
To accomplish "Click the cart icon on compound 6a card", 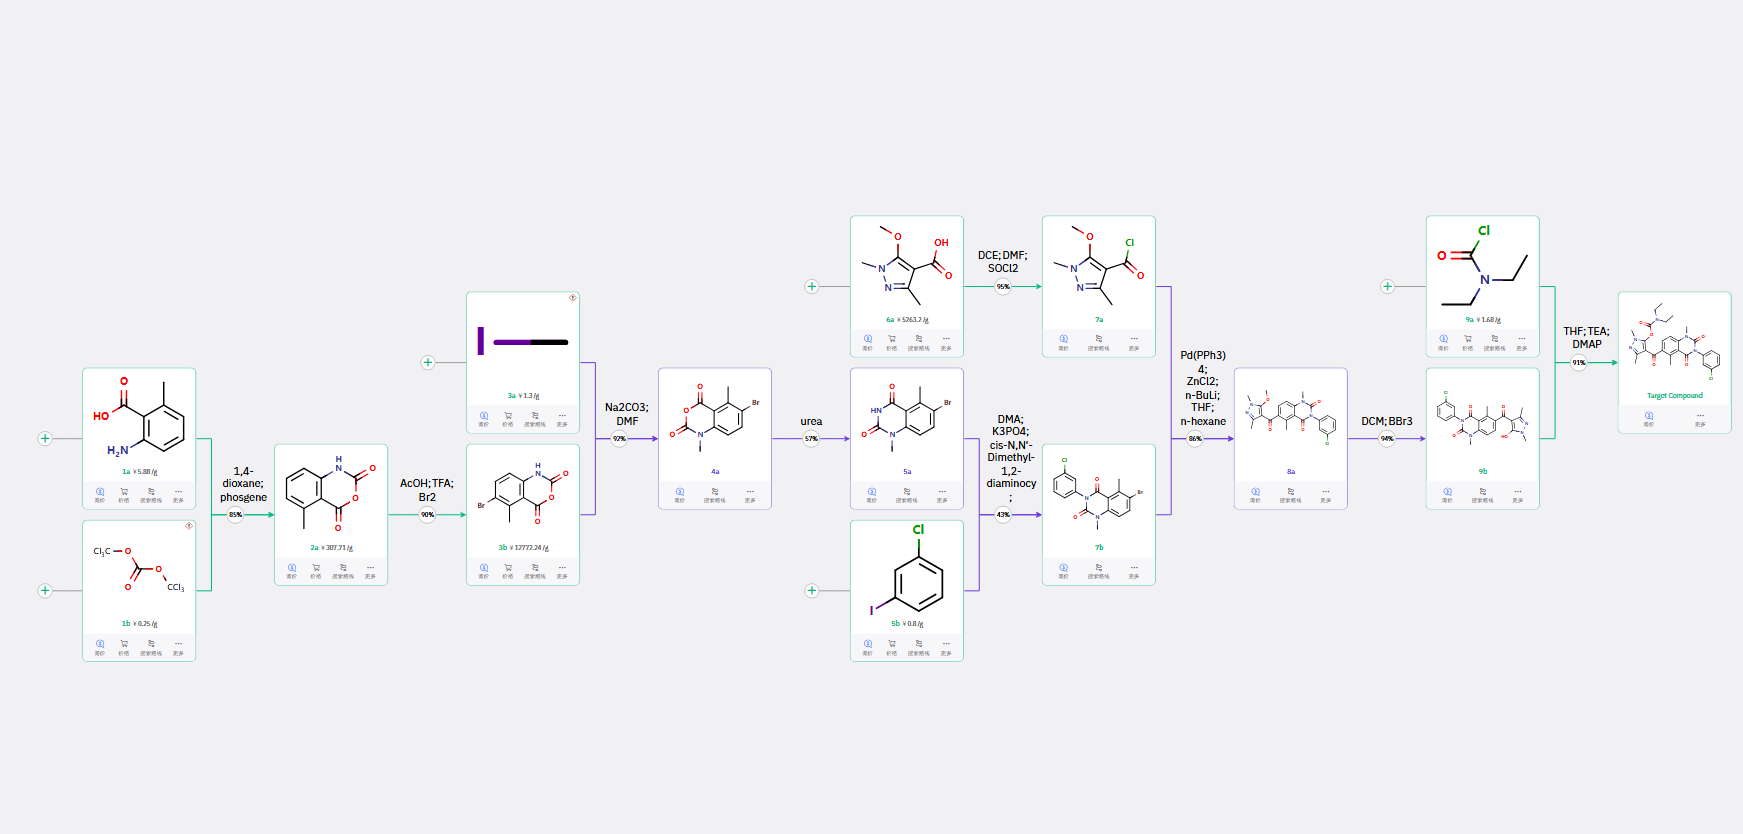I will [892, 340].
